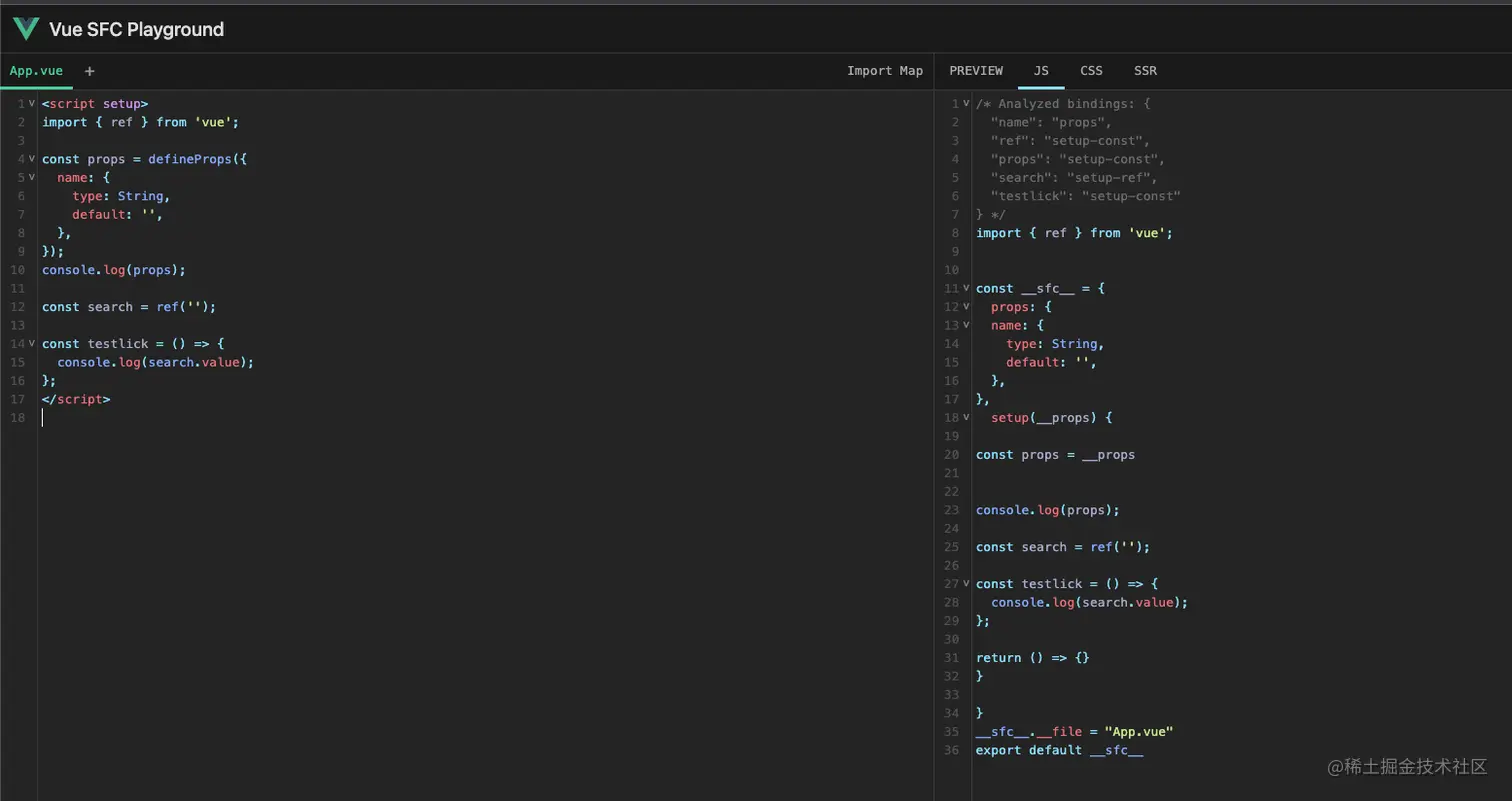Screen dimensions: 1512x801
Task: Switch to the PREVIEW output tab
Action: coord(976,71)
